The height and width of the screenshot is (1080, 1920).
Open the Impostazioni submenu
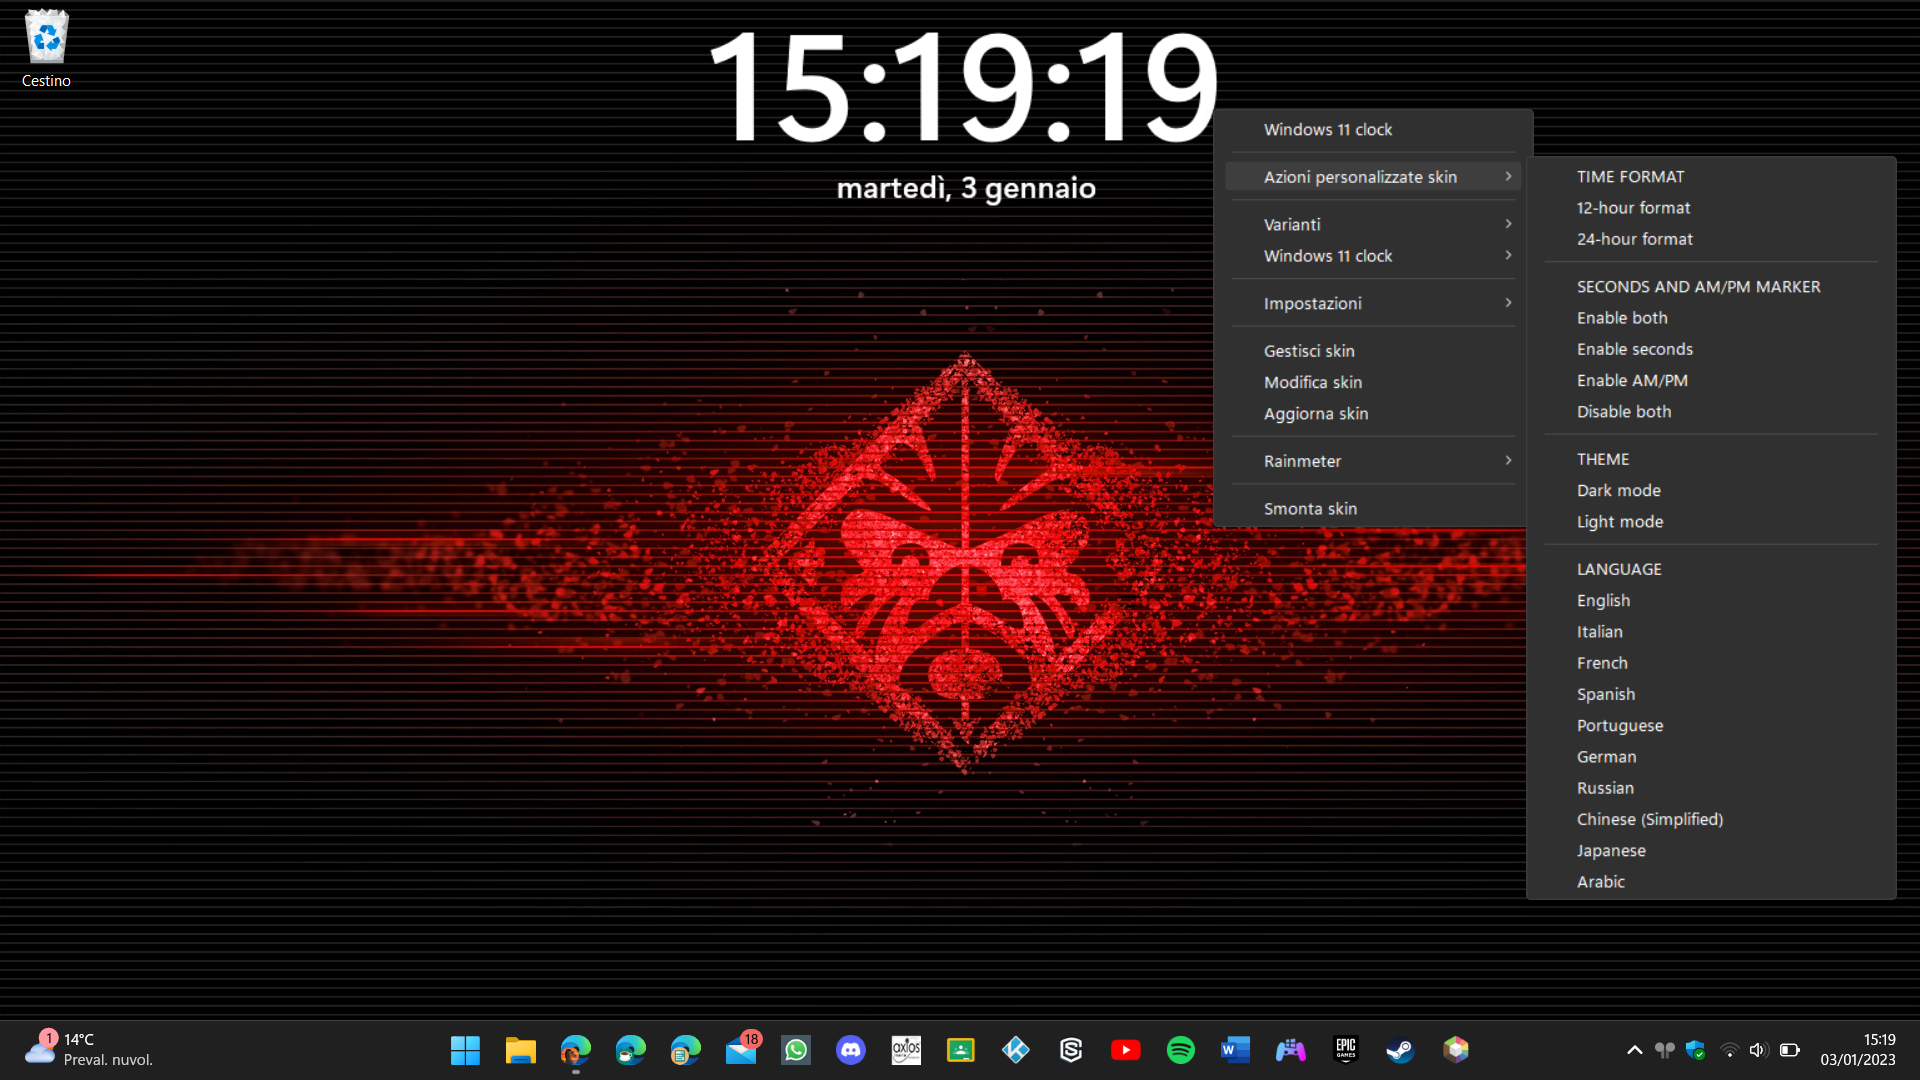(x=1312, y=303)
